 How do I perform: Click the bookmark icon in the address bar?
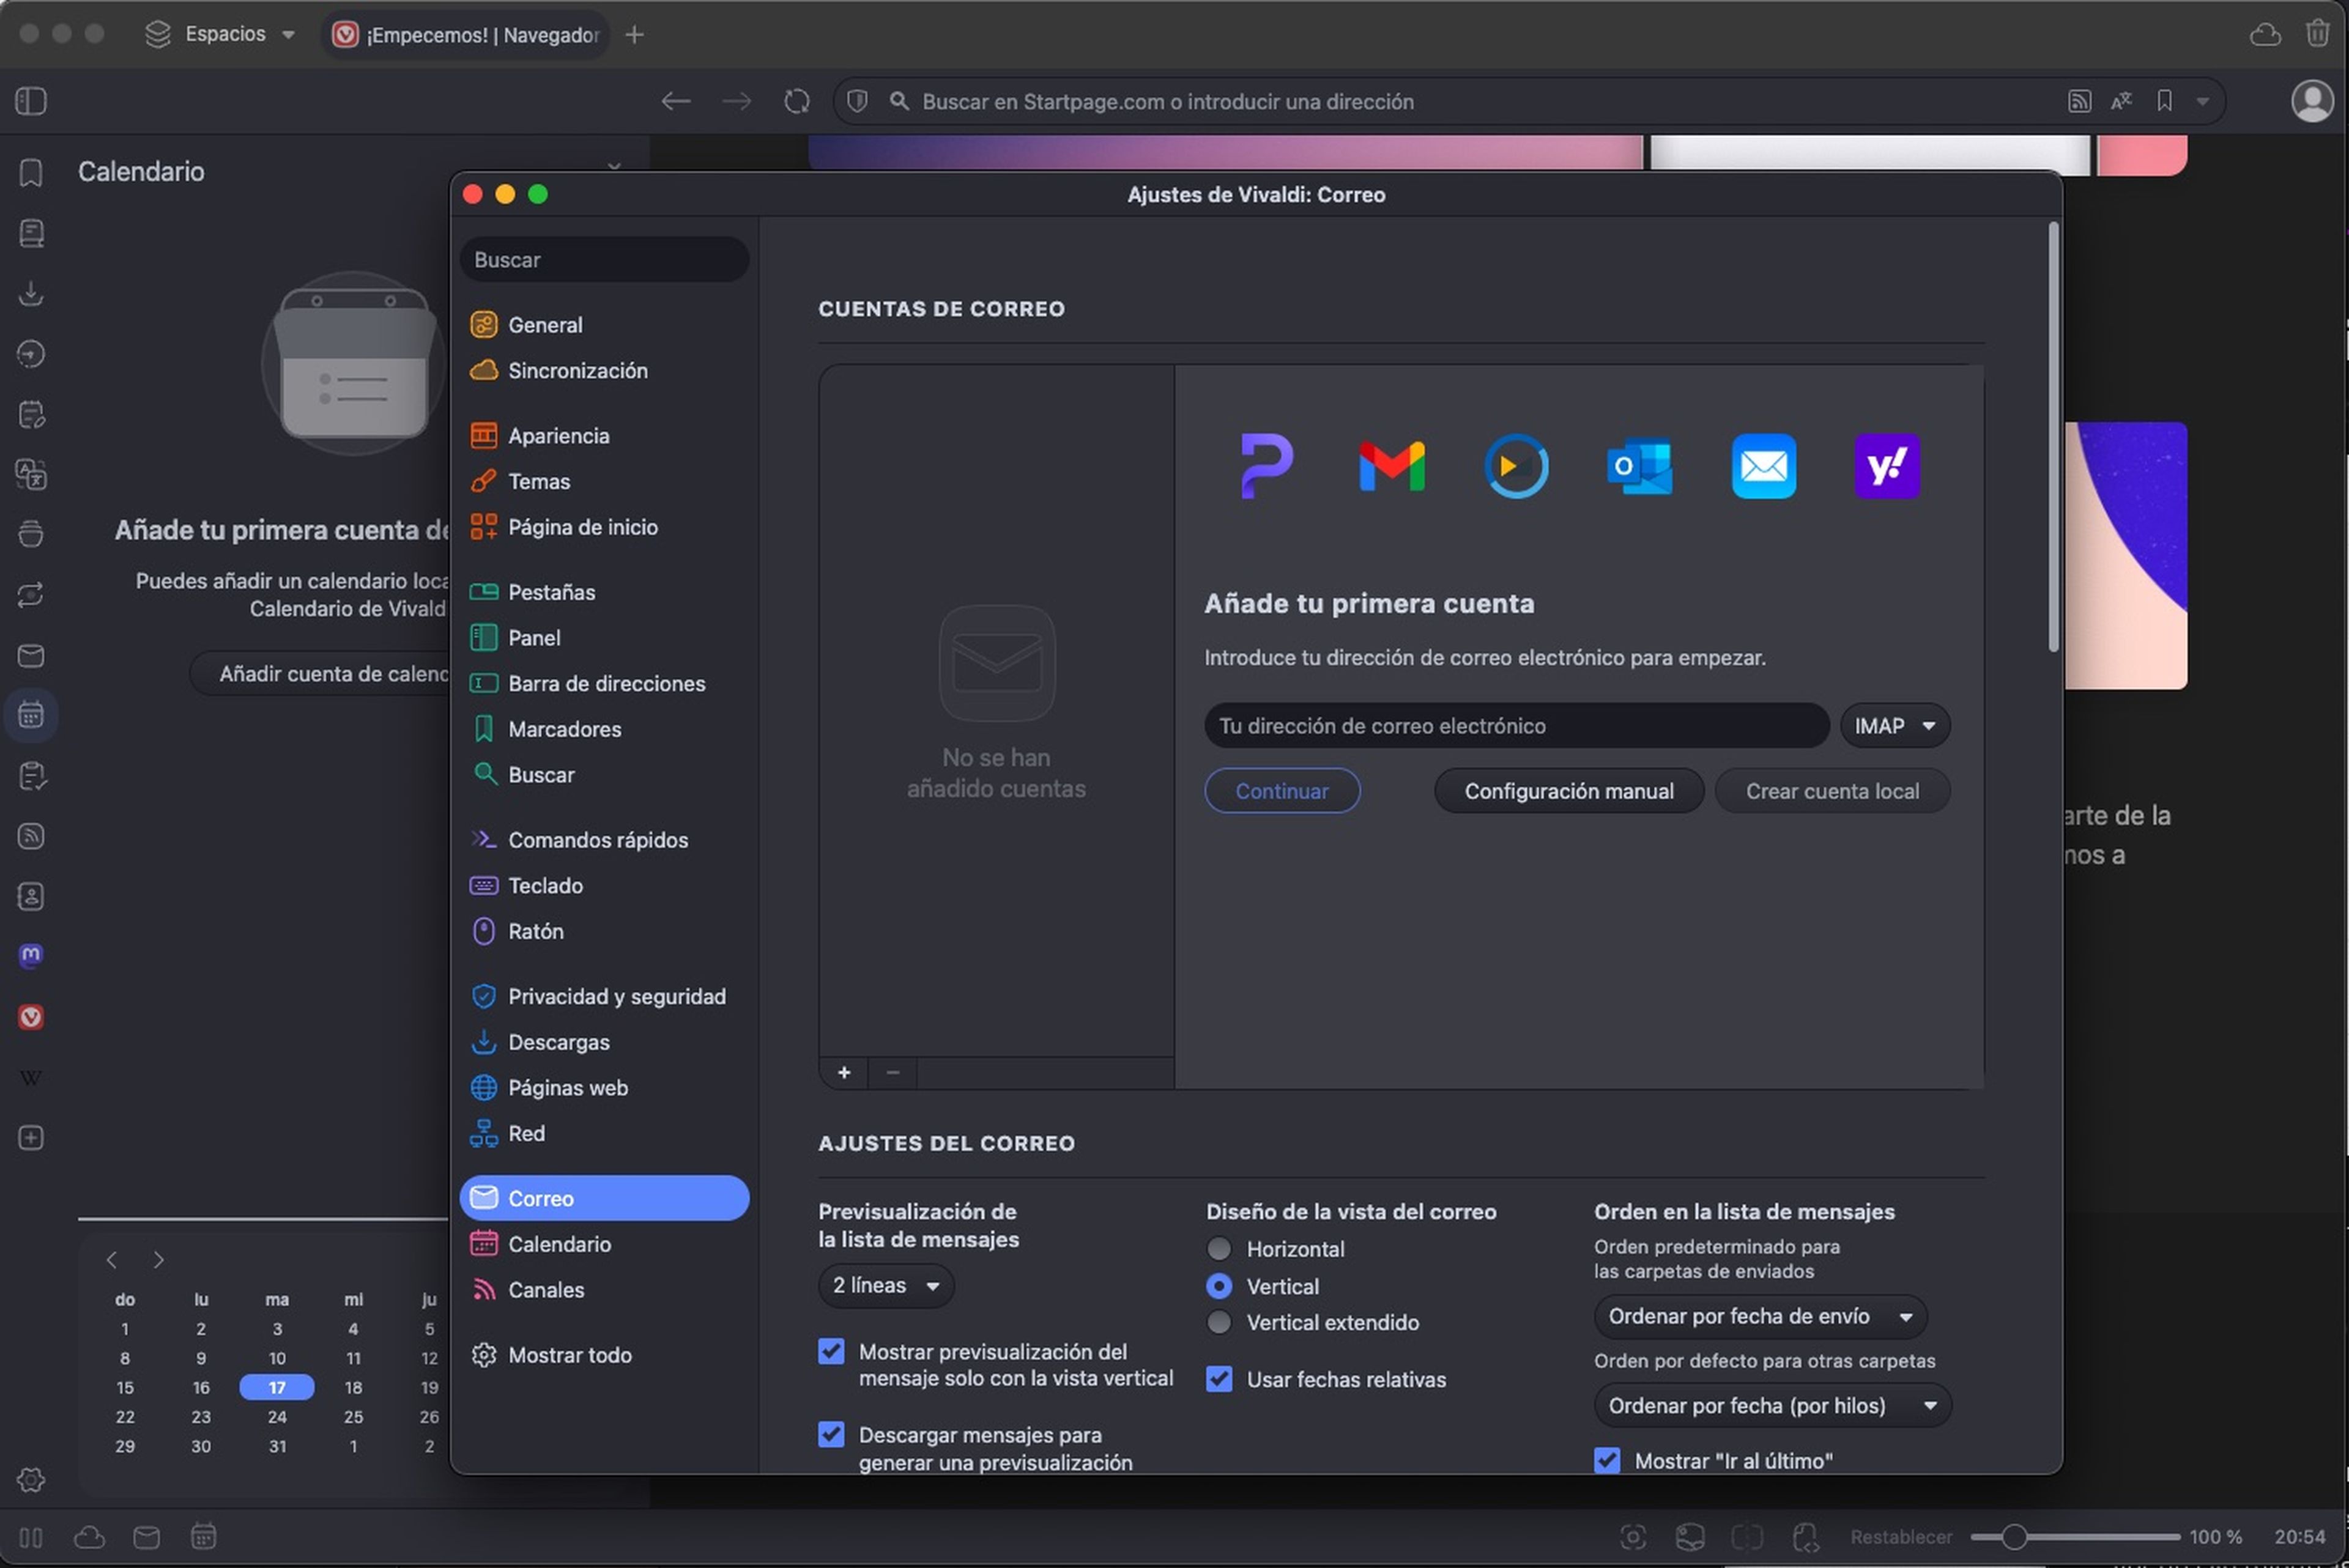coord(2164,101)
